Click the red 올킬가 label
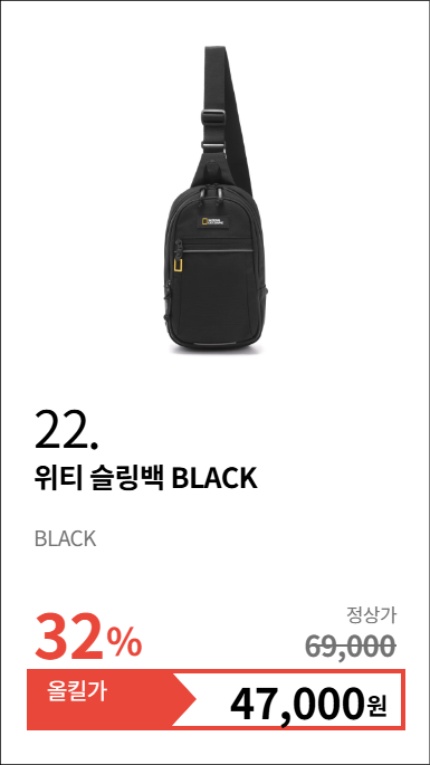Viewport: 430px width, 765px height. [77, 693]
